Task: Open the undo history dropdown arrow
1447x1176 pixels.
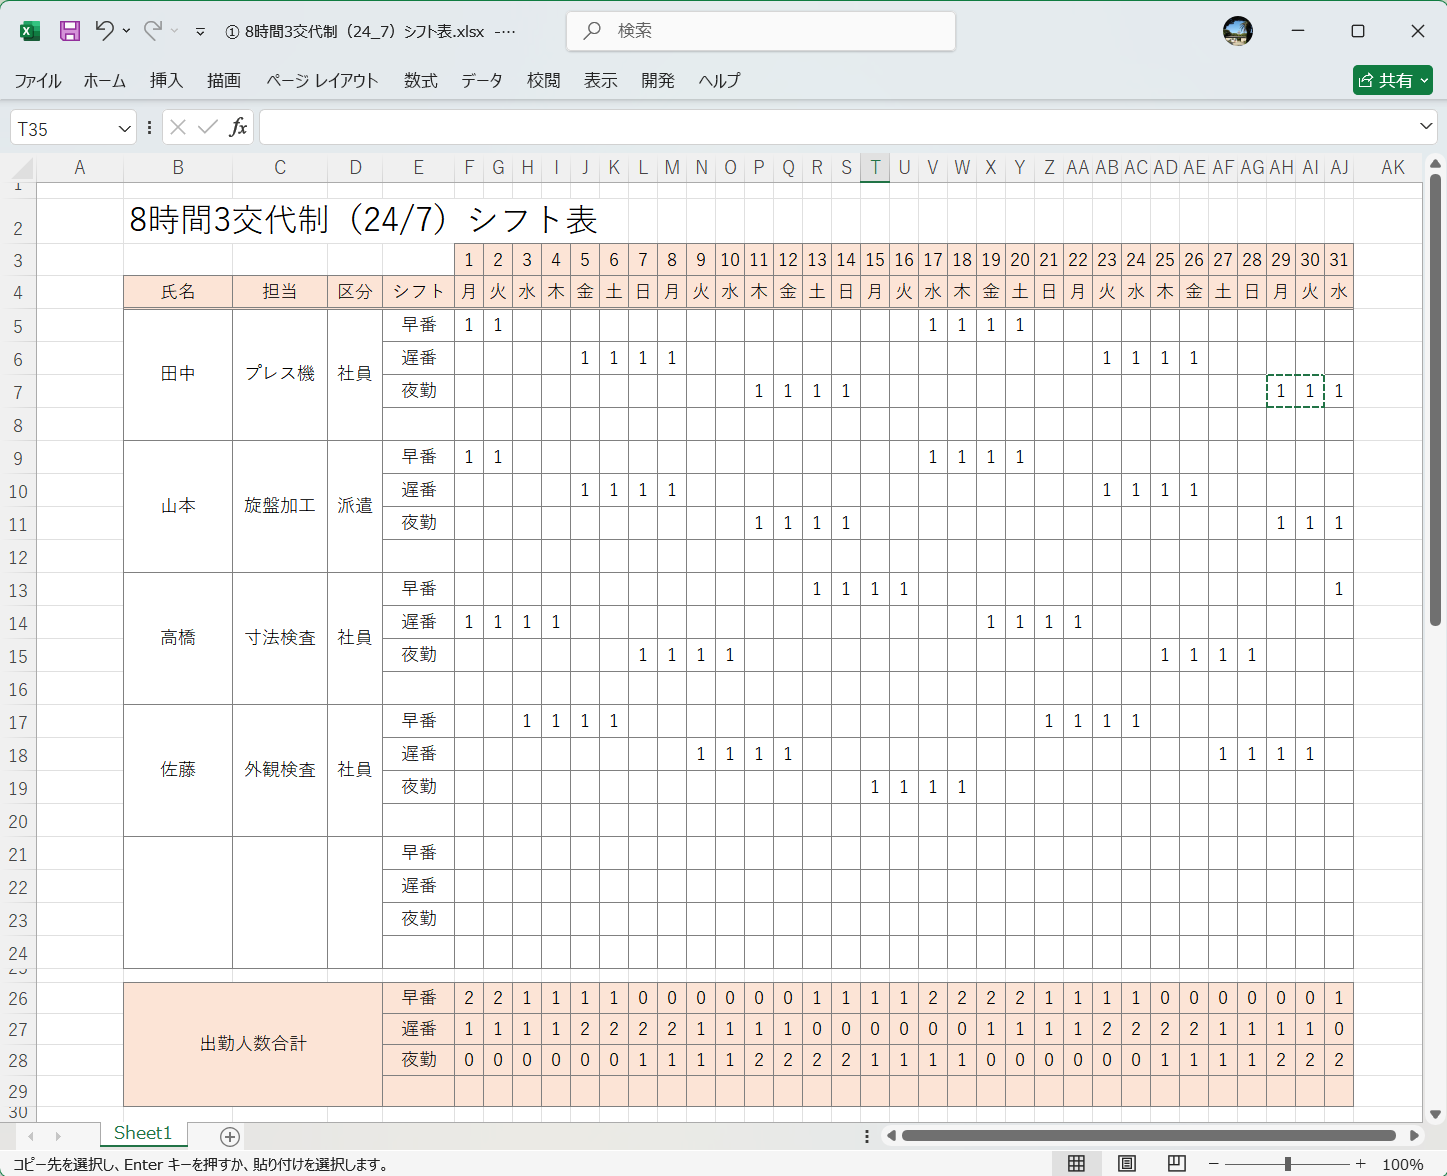Action: pyautogui.click(x=123, y=31)
